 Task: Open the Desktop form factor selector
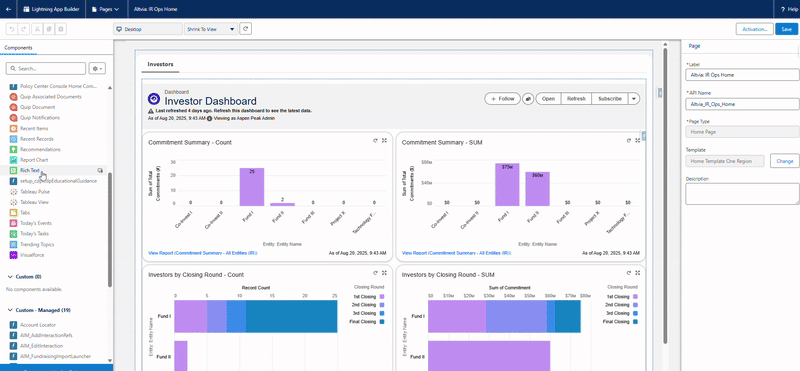click(x=147, y=29)
